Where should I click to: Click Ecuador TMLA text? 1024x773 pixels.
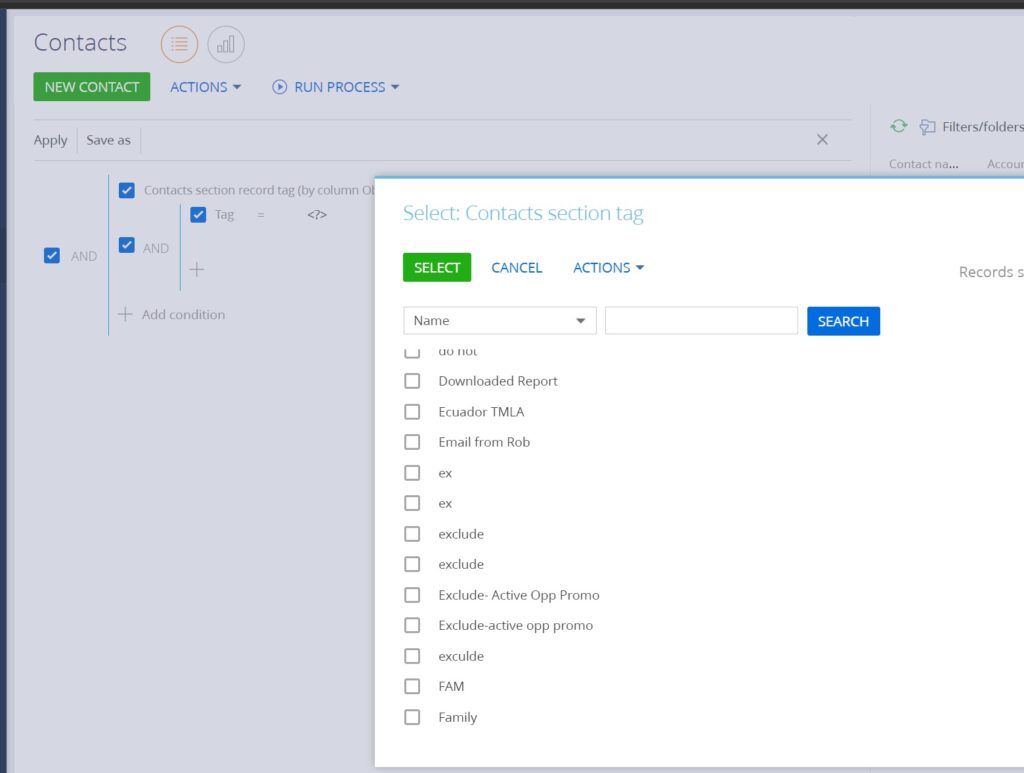point(481,411)
